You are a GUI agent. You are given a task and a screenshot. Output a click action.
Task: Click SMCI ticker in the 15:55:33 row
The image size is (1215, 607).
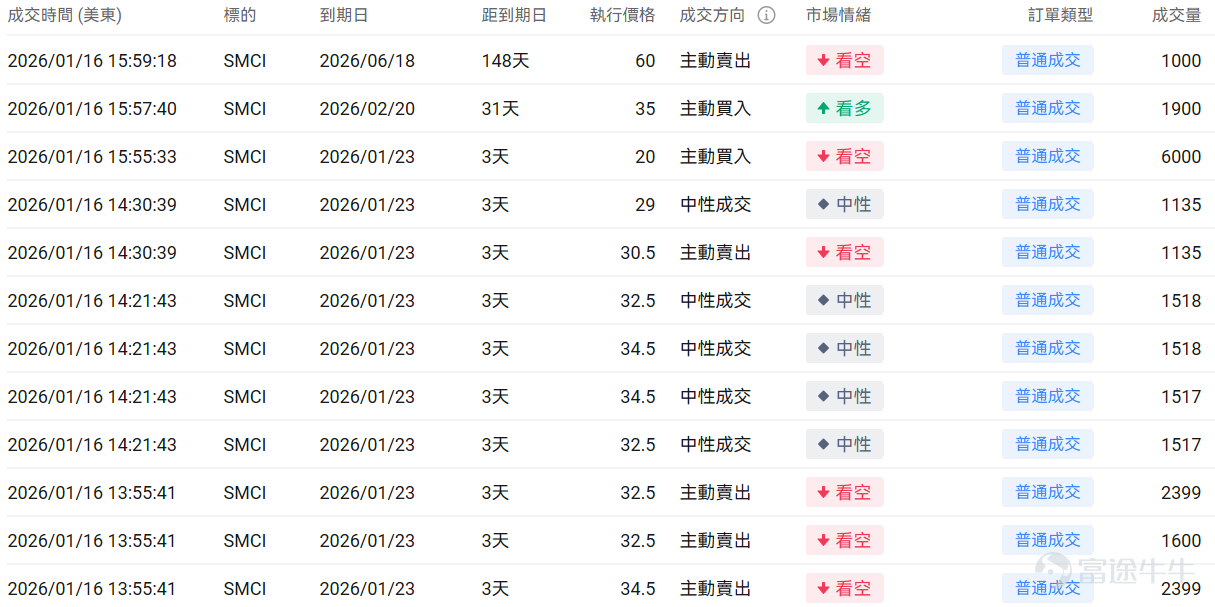click(245, 157)
